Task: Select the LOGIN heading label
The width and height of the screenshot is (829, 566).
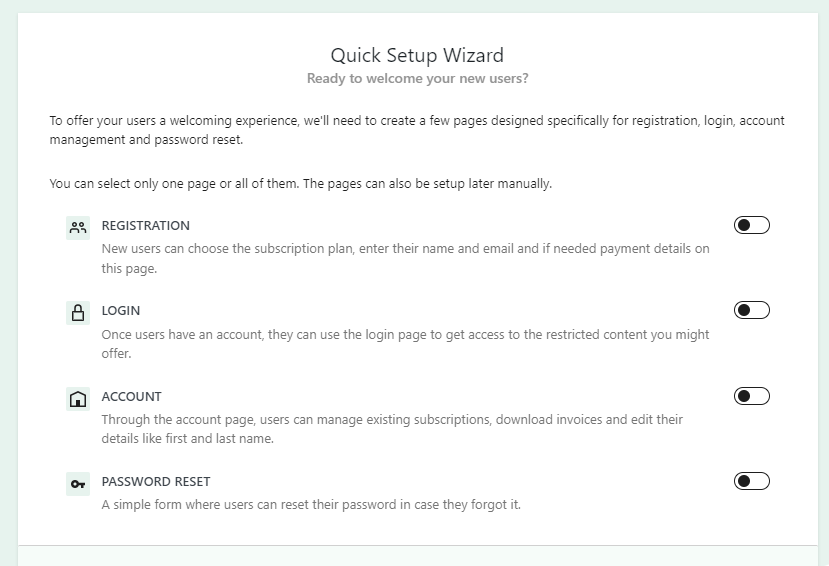Action: pyautogui.click(x=121, y=311)
